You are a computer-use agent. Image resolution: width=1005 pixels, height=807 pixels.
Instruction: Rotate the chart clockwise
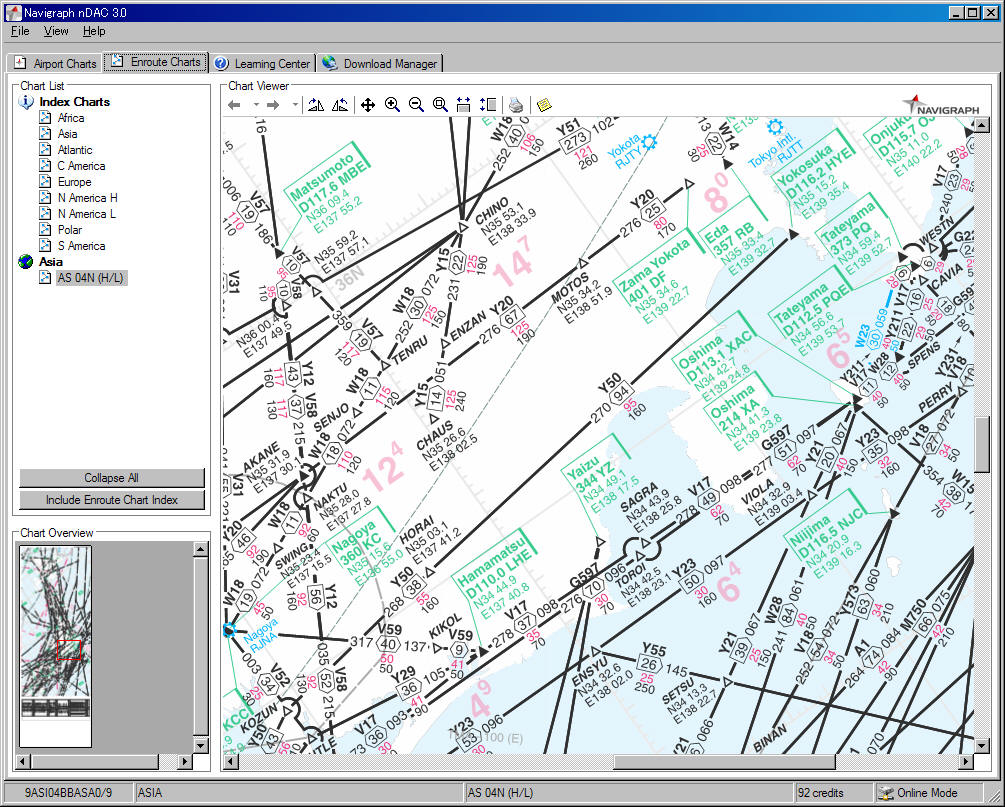click(316, 105)
